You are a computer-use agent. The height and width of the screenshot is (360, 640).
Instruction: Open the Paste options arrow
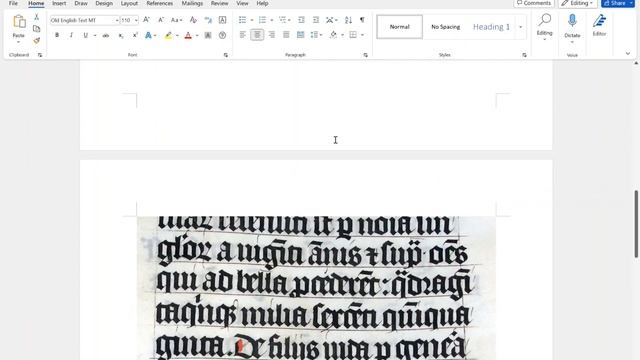click(18, 42)
